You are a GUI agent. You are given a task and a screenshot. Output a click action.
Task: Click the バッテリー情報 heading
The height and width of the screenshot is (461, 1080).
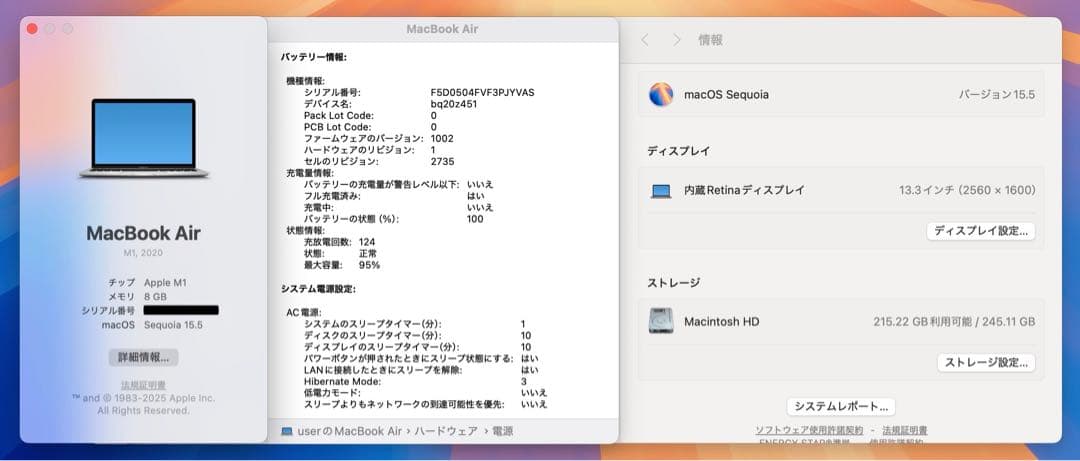click(313, 57)
